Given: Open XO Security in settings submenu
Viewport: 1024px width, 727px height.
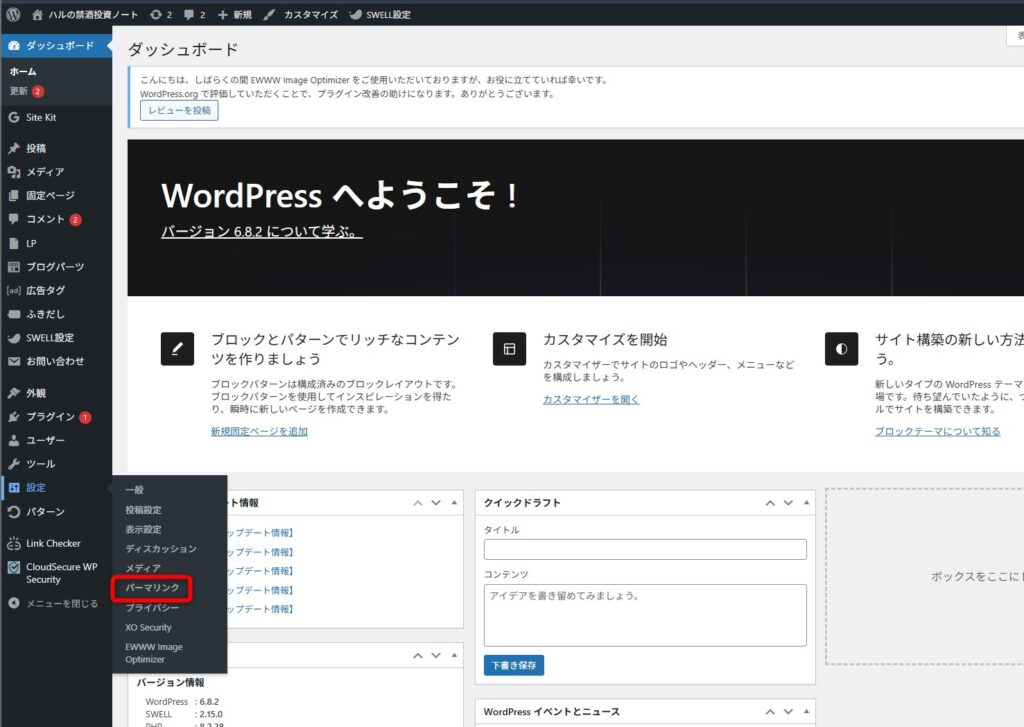Looking at the screenshot, I should (148, 628).
